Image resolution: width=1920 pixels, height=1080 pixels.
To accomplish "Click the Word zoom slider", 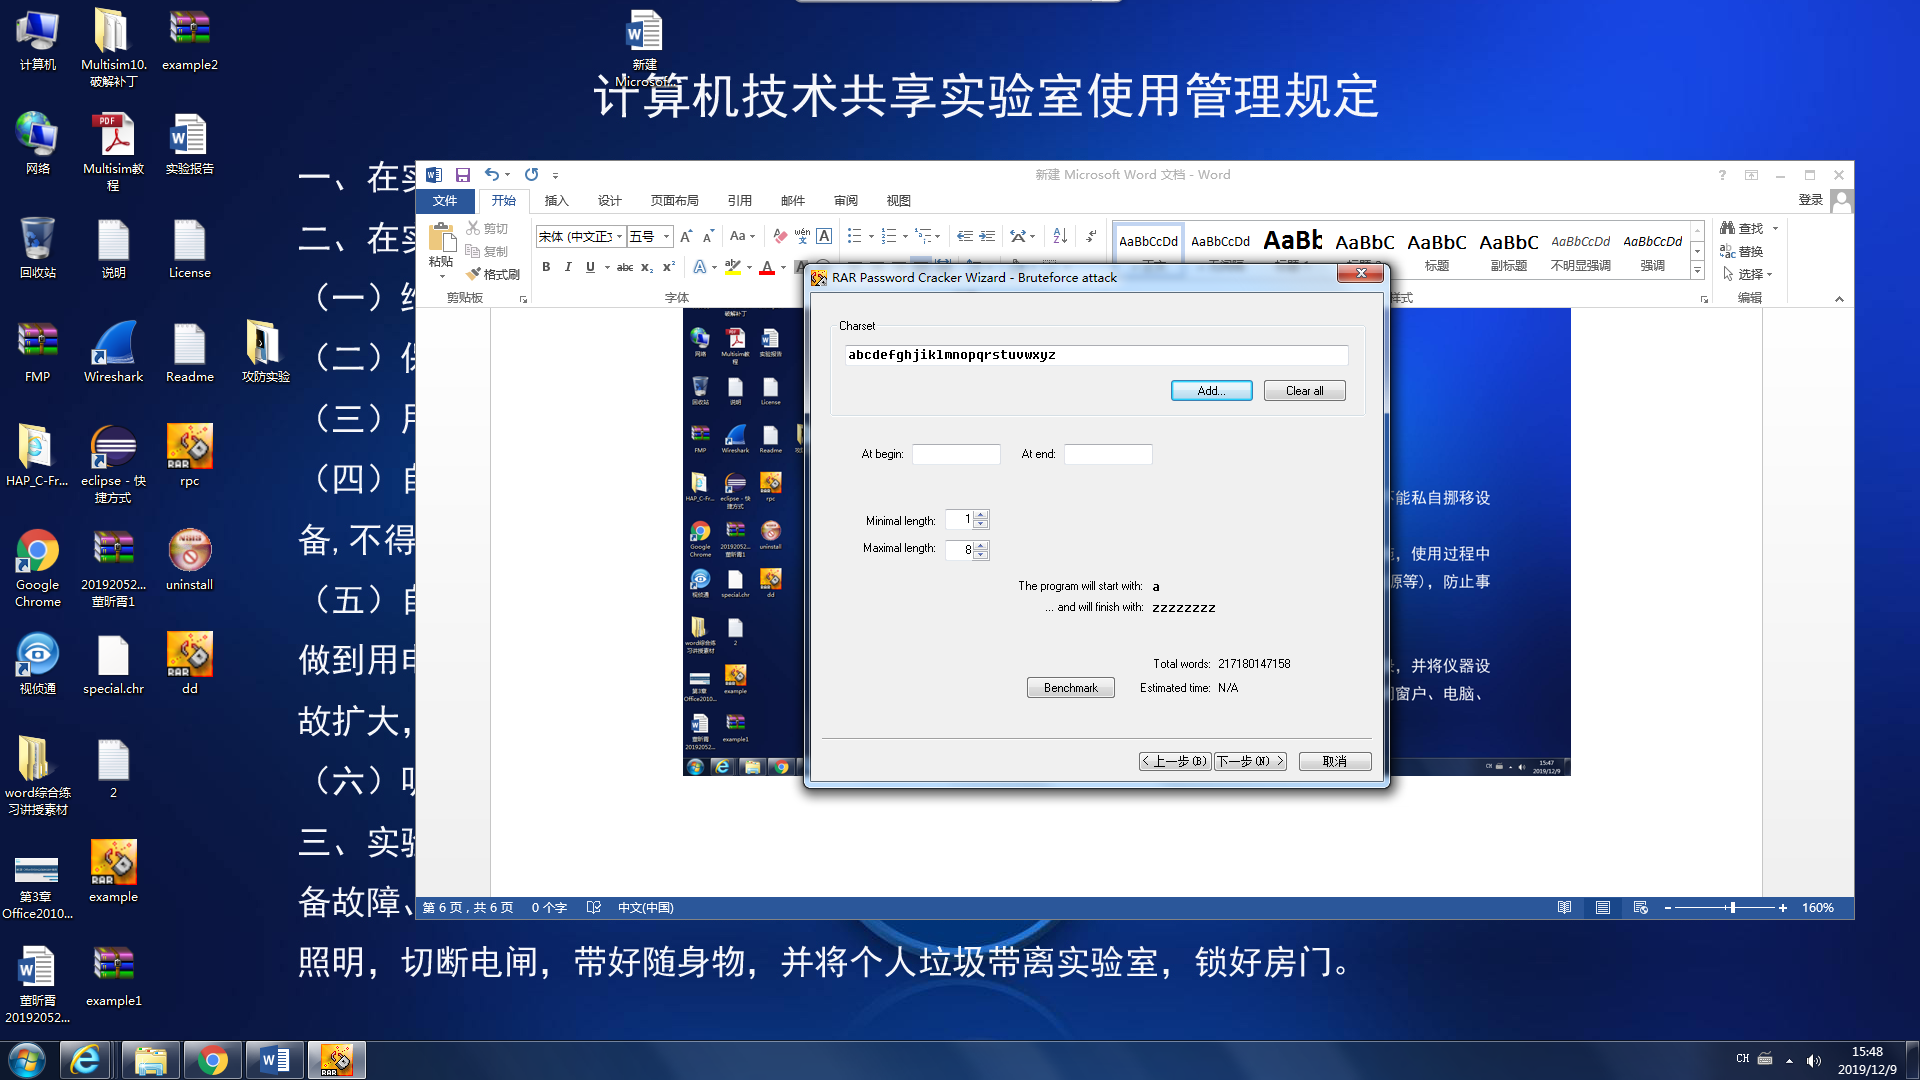I will coord(1732,908).
